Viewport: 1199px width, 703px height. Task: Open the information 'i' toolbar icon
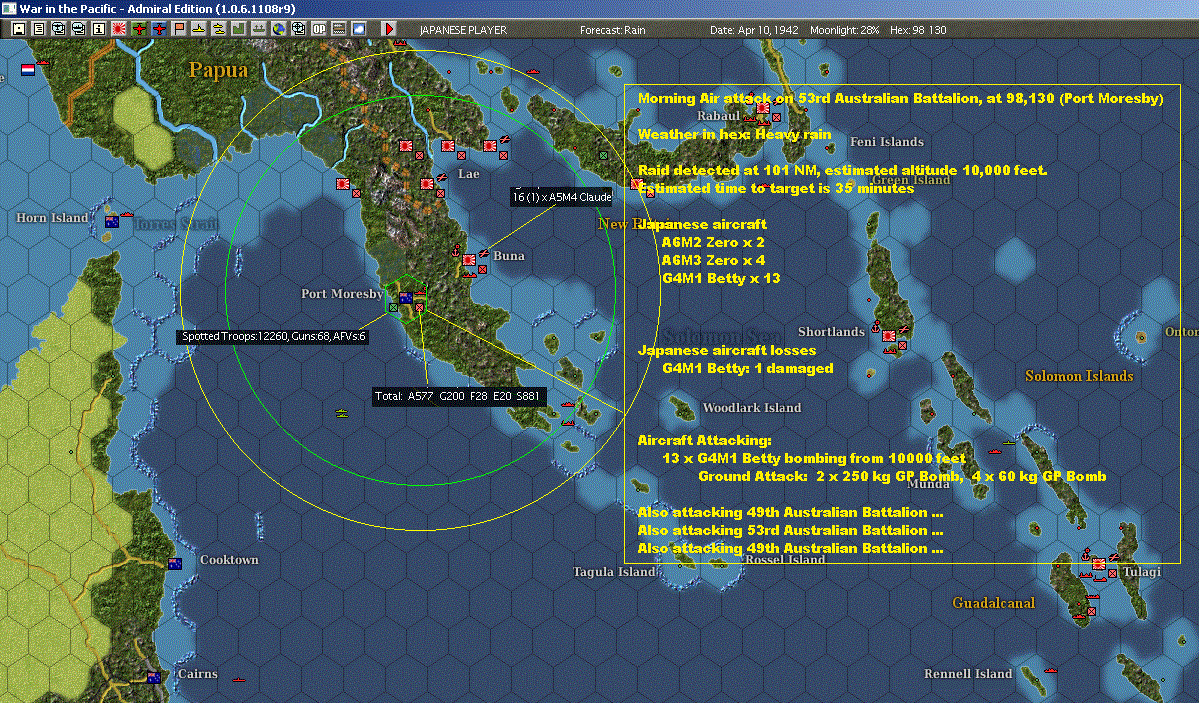[99, 29]
